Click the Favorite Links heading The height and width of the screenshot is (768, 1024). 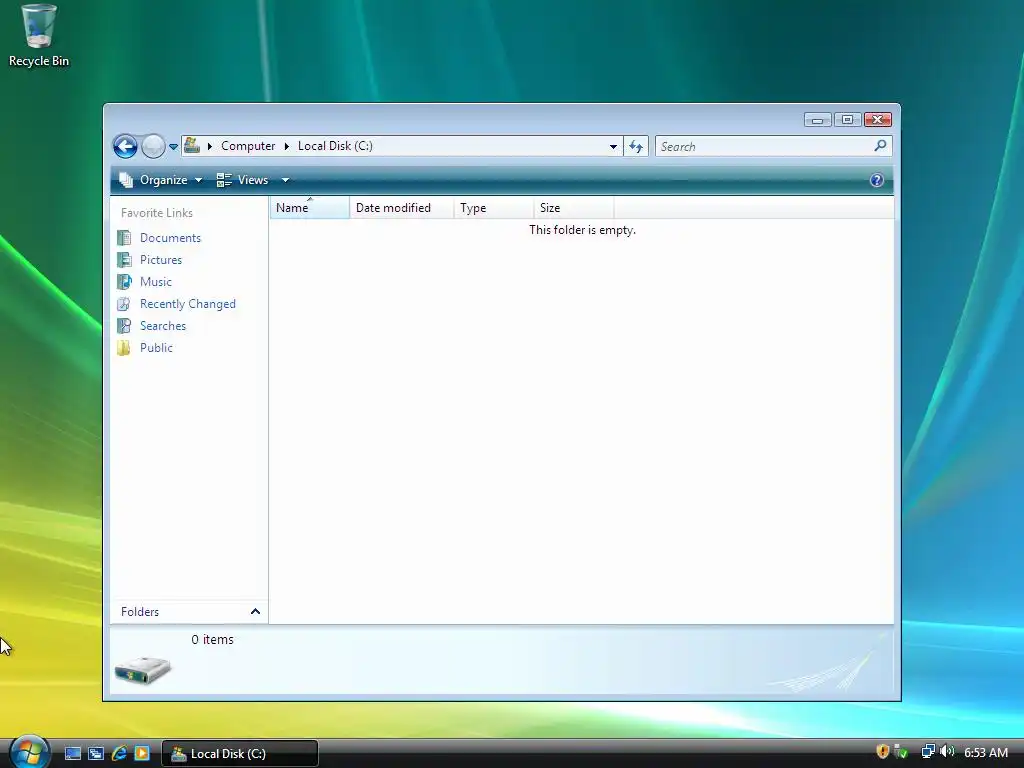(x=157, y=213)
